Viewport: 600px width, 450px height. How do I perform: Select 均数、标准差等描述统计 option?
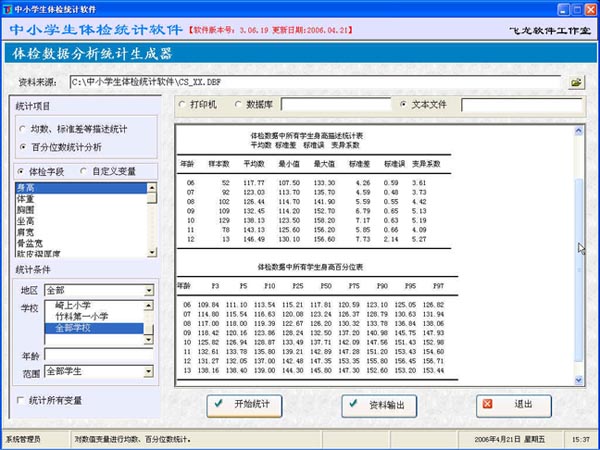[x=24, y=129]
